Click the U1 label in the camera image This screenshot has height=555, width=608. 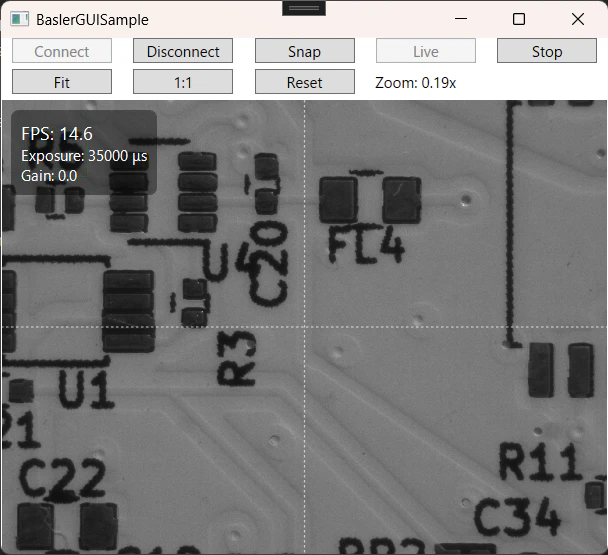click(86, 389)
